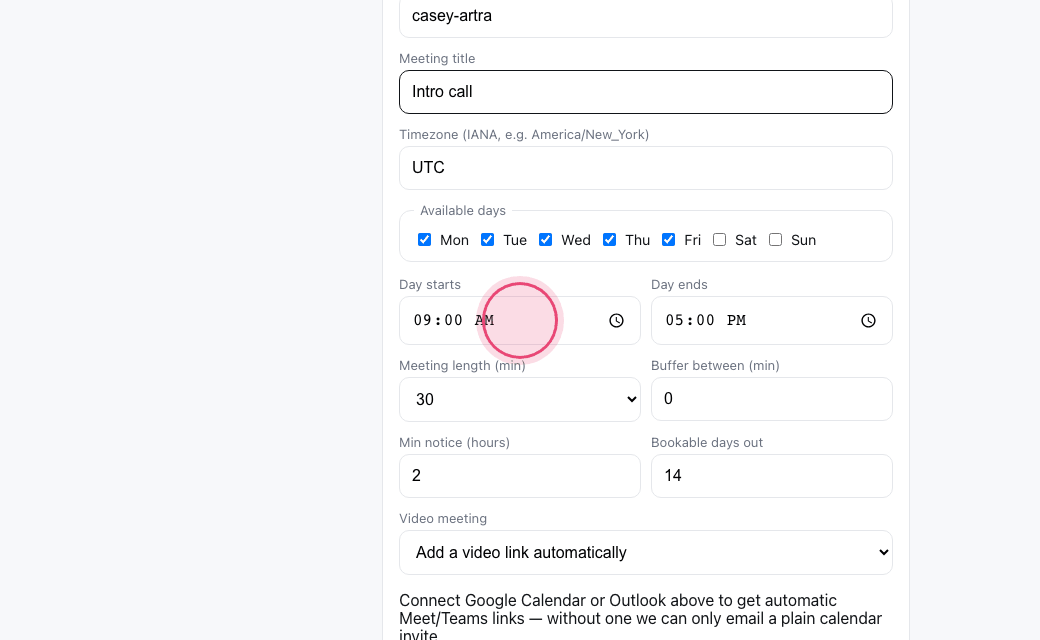1040x640 pixels.
Task: Click the 'Min notice (hours)' label
Action: point(454,442)
